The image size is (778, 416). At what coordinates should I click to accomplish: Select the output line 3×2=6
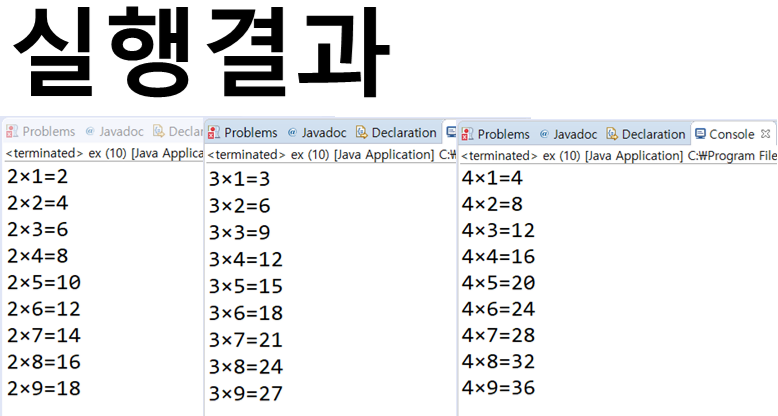click(x=240, y=206)
